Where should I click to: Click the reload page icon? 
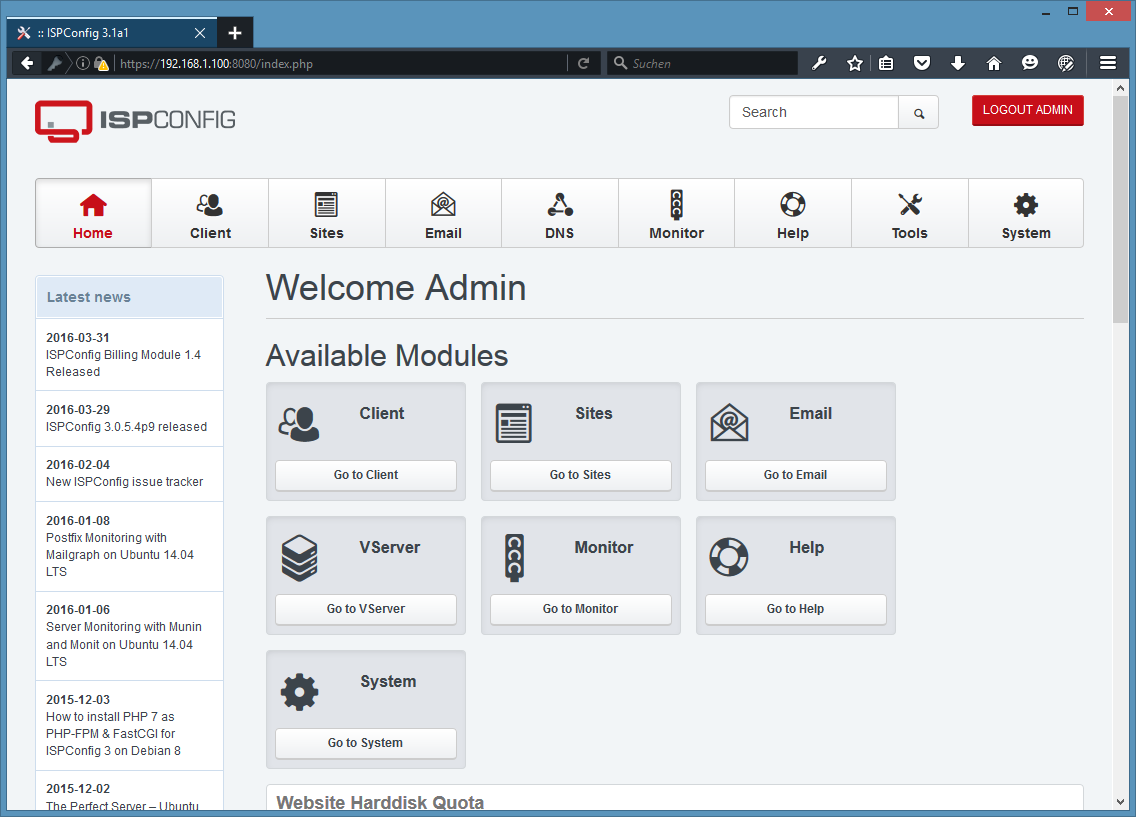tap(583, 64)
